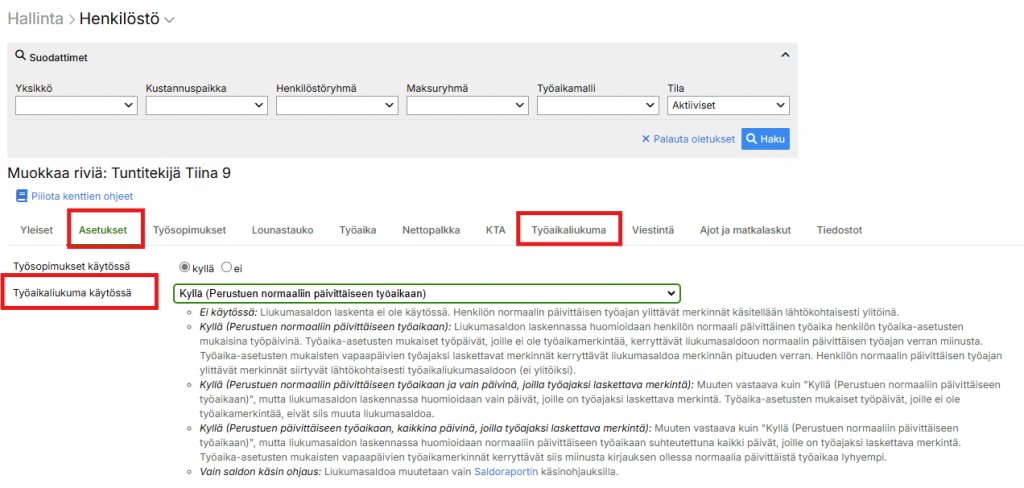This screenshot has height=488, width=1024.
Task: Select the kyllä radio button
Action: pos(184,267)
